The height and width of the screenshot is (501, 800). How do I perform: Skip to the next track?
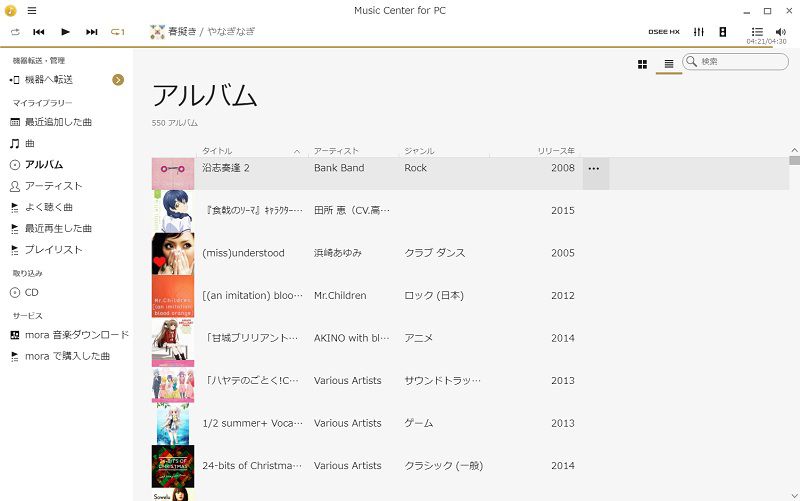(x=92, y=32)
